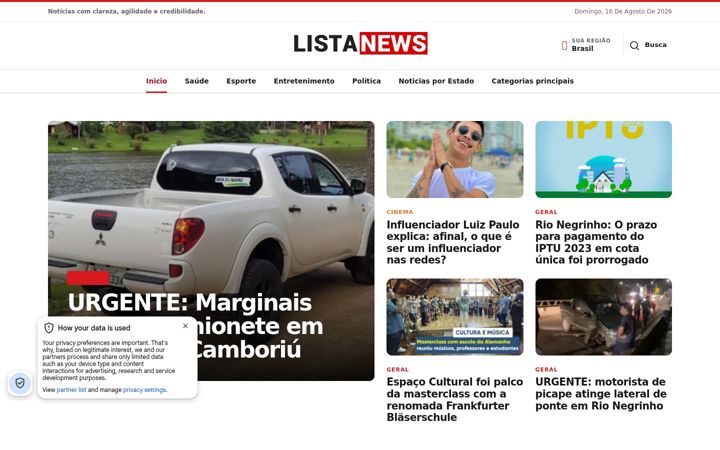Click the Busca search label

pos(656,45)
